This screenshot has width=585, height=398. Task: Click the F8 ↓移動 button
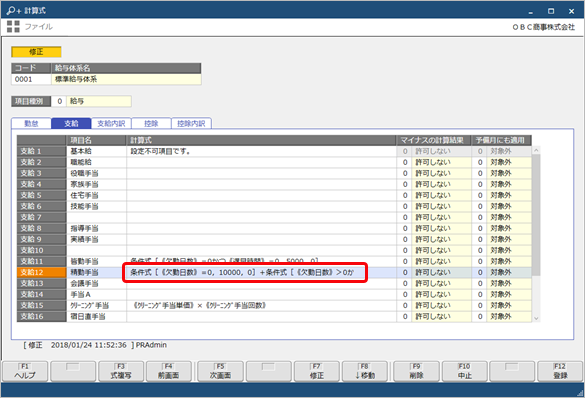[x=365, y=371]
